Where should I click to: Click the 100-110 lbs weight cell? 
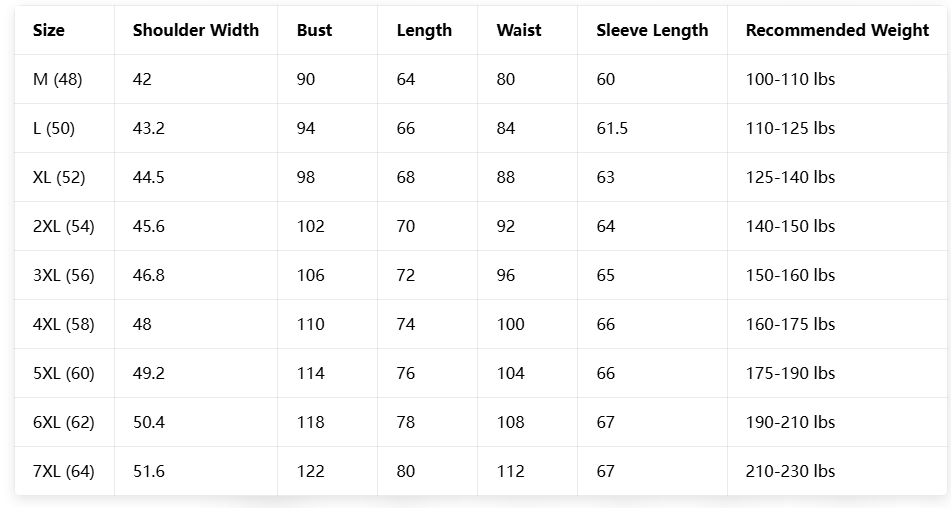point(790,79)
